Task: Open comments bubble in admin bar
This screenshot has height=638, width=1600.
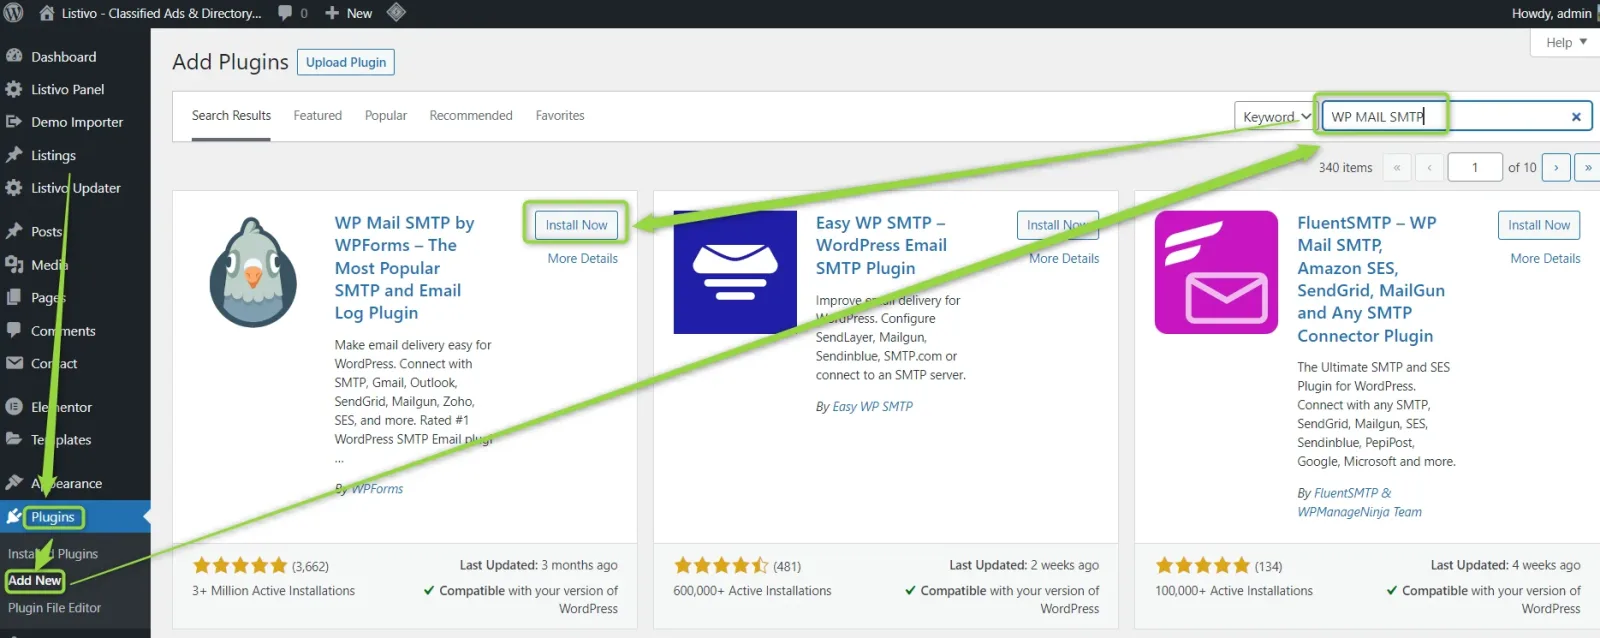Action: (x=292, y=13)
